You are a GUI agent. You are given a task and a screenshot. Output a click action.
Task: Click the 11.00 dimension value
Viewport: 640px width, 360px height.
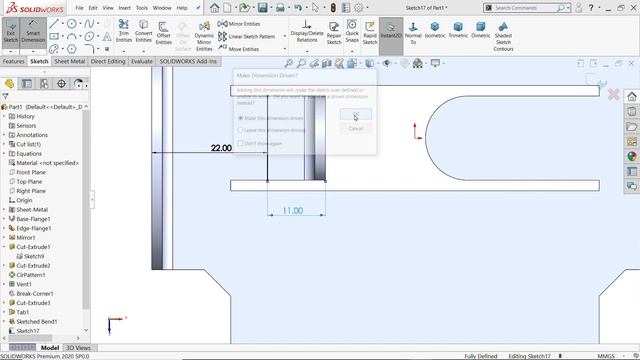pos(293,211)
